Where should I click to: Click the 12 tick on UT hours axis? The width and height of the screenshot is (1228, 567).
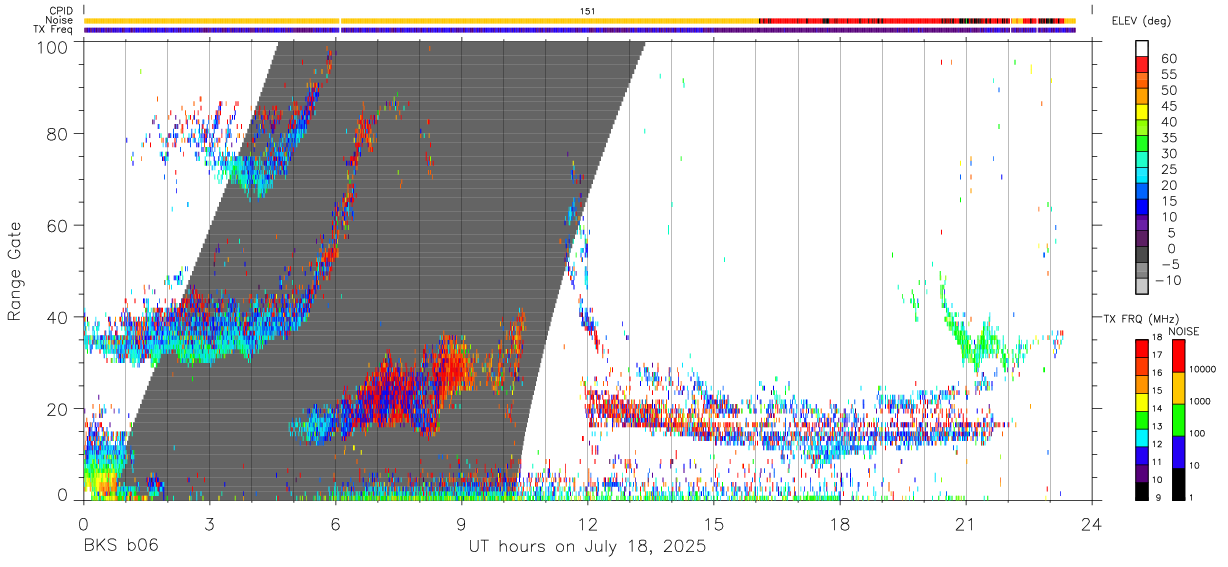[x=587, y=523]
